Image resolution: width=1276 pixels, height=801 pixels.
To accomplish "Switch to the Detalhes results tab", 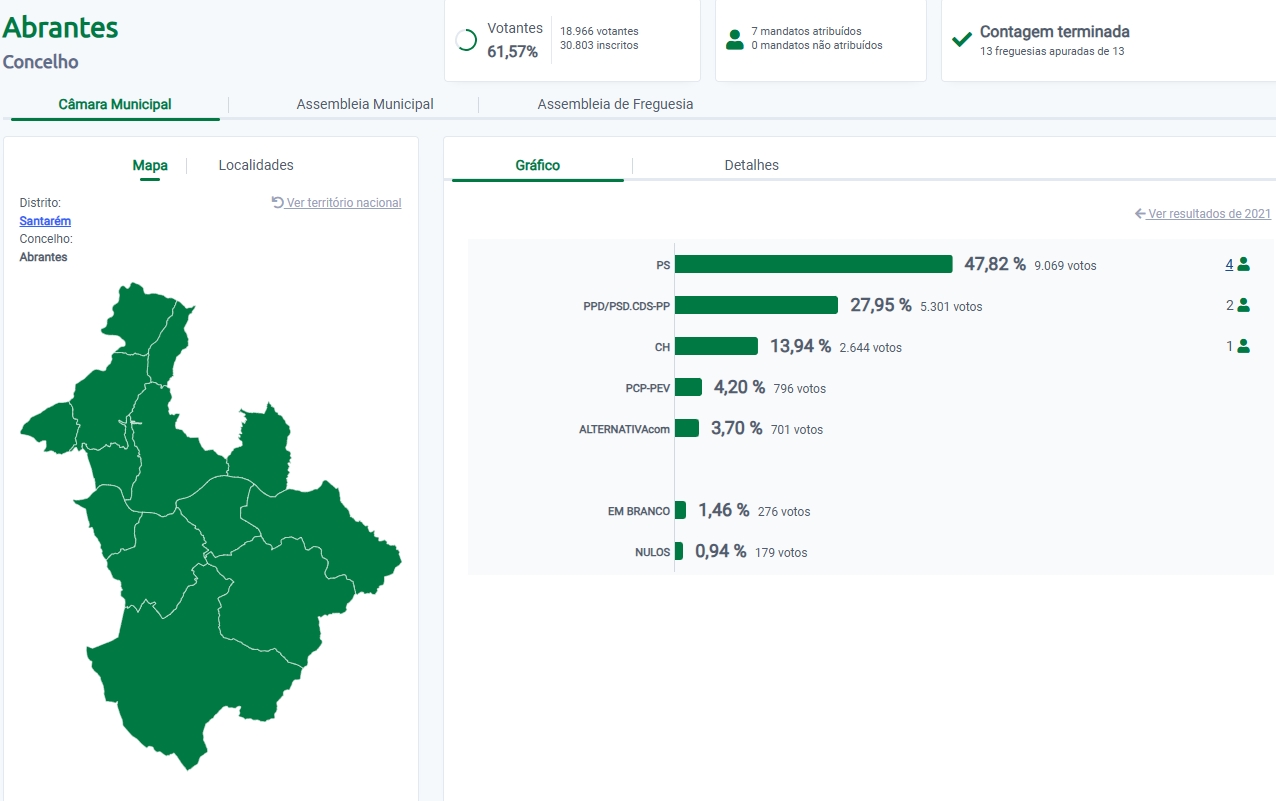I will tap(751, 165).
